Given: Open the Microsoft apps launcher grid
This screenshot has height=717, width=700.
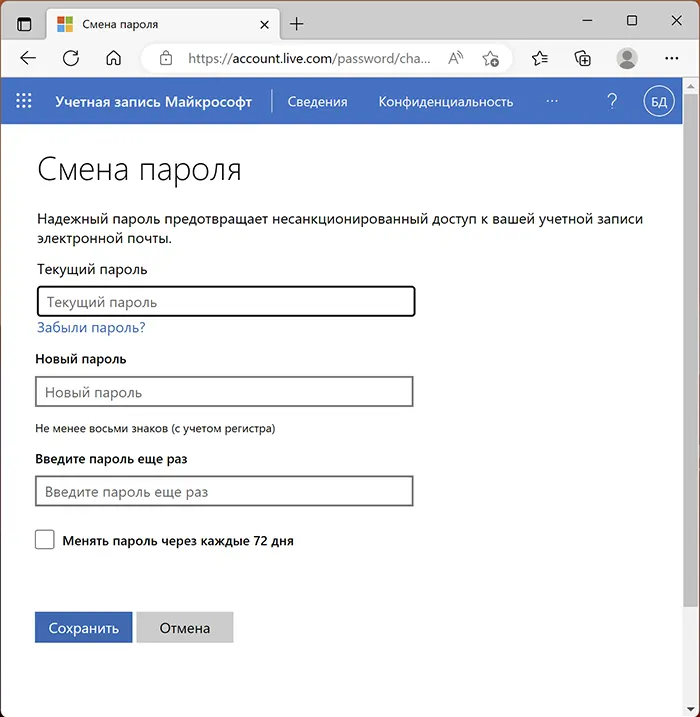Looking at the screenshot, I should coord(24,101).
